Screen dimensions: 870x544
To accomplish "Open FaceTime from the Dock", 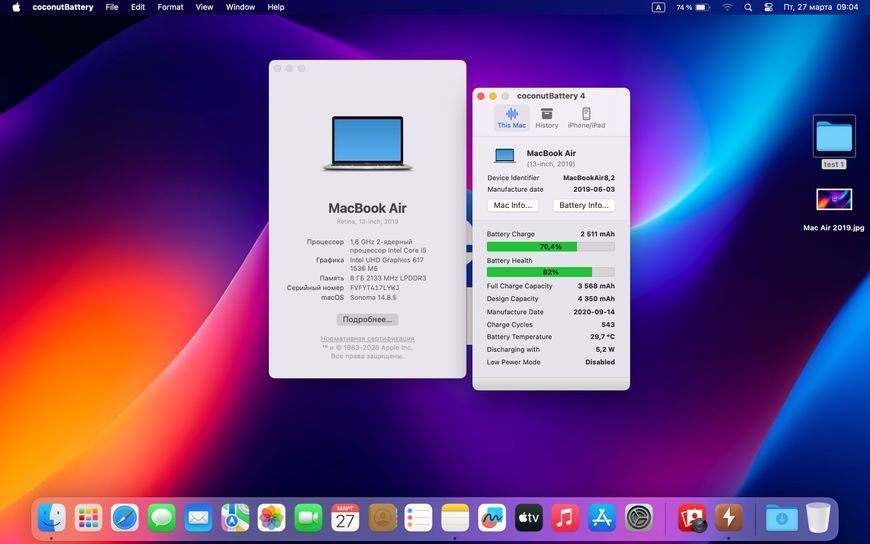I will pos(308,518).
